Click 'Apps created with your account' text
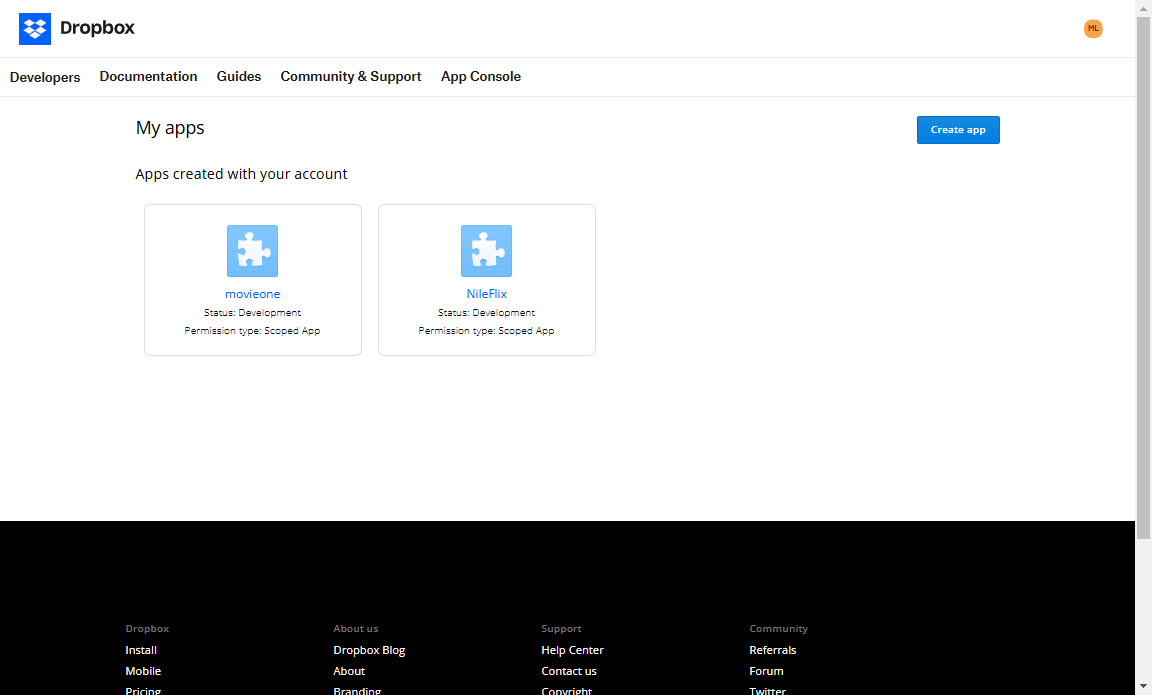 pos(241,174)
